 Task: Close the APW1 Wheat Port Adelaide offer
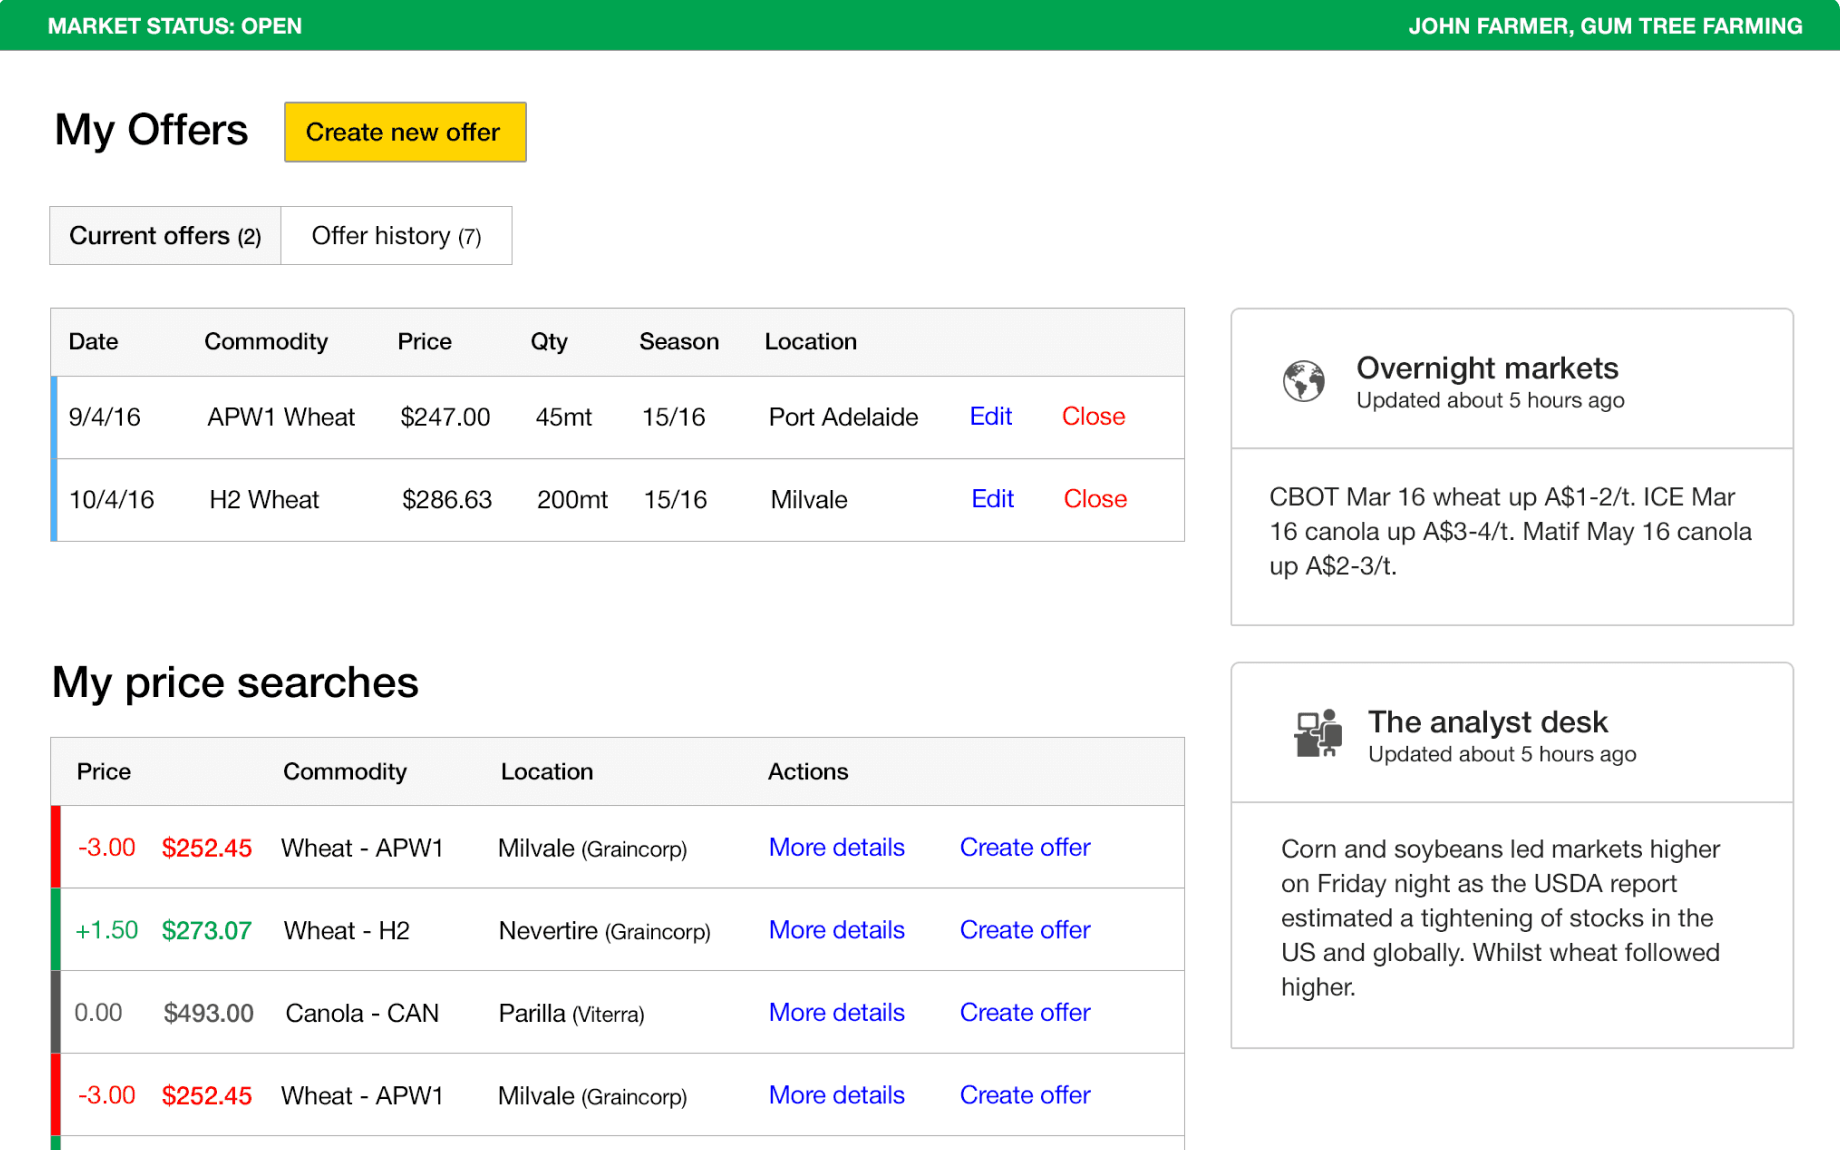(1093, 416)
